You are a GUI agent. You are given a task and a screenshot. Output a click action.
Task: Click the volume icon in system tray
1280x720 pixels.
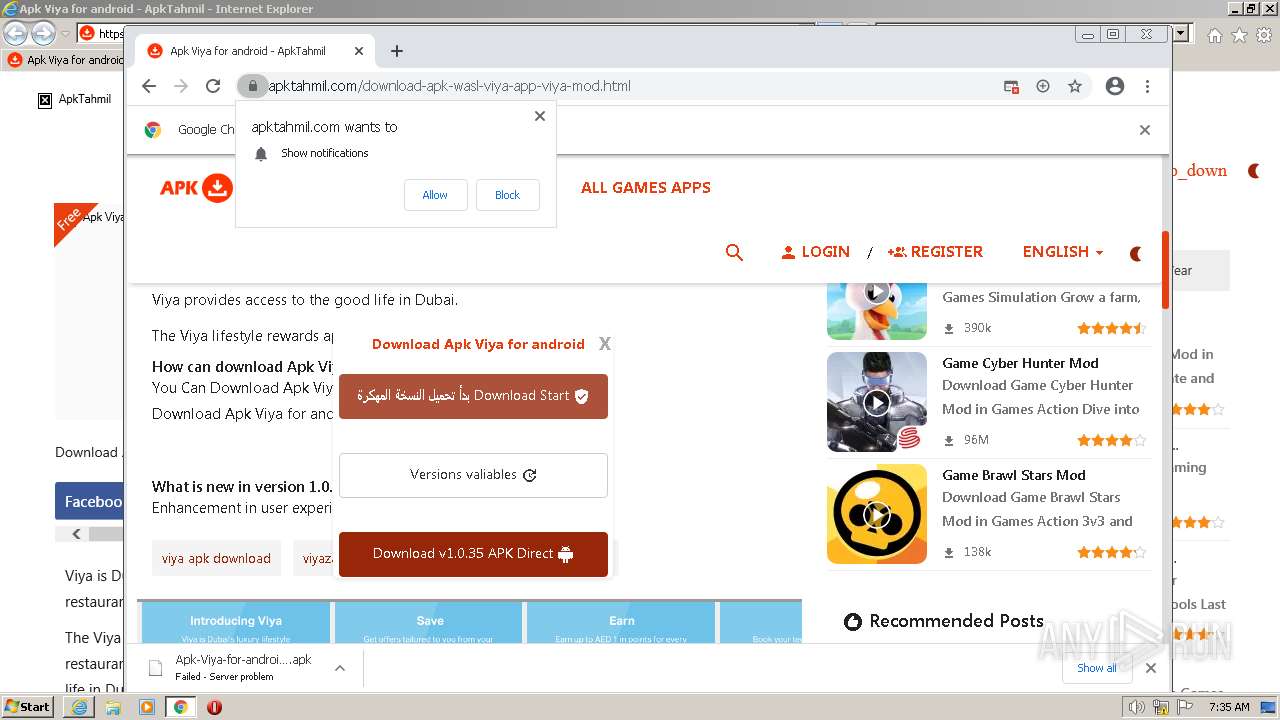(1137, 707)
